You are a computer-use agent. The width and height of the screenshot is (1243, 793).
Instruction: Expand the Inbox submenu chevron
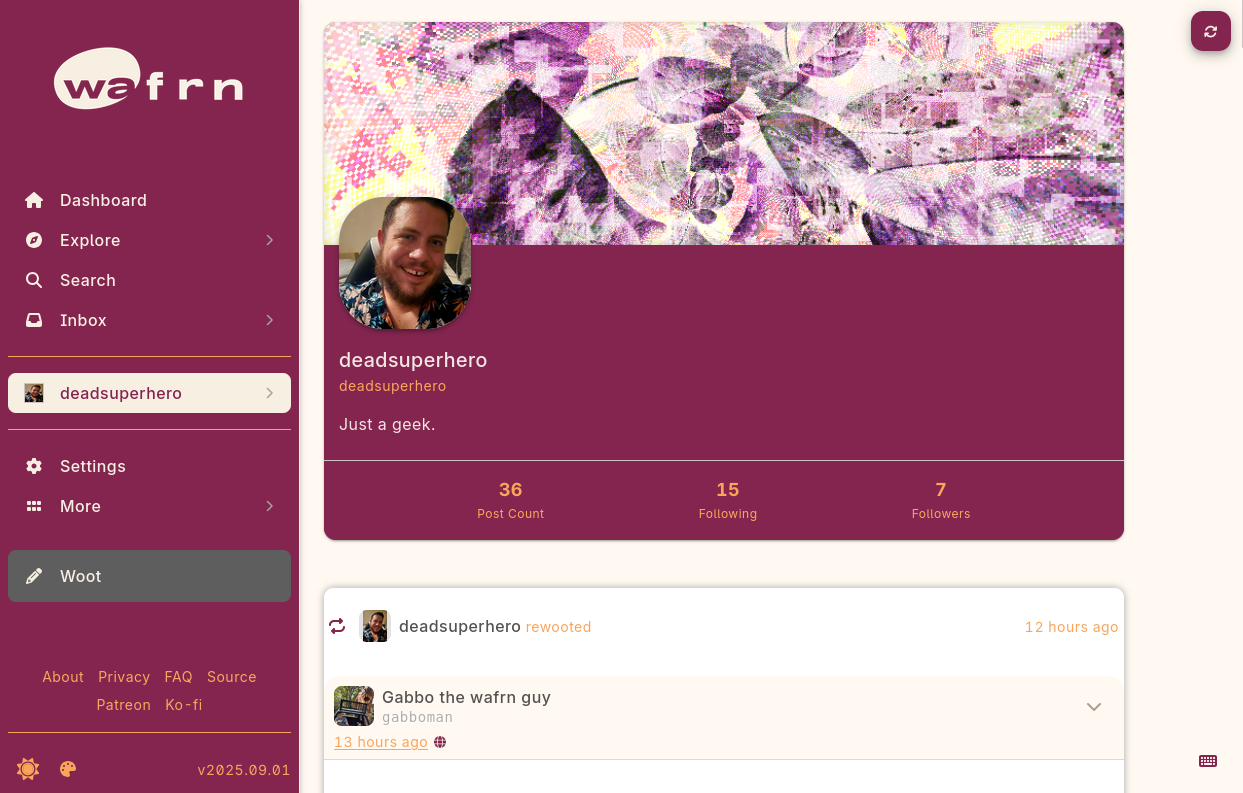(270, 320)
